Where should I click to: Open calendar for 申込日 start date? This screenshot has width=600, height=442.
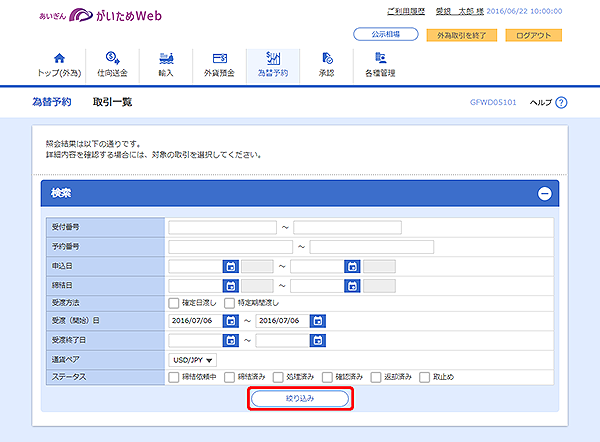(x=231, y=266)
